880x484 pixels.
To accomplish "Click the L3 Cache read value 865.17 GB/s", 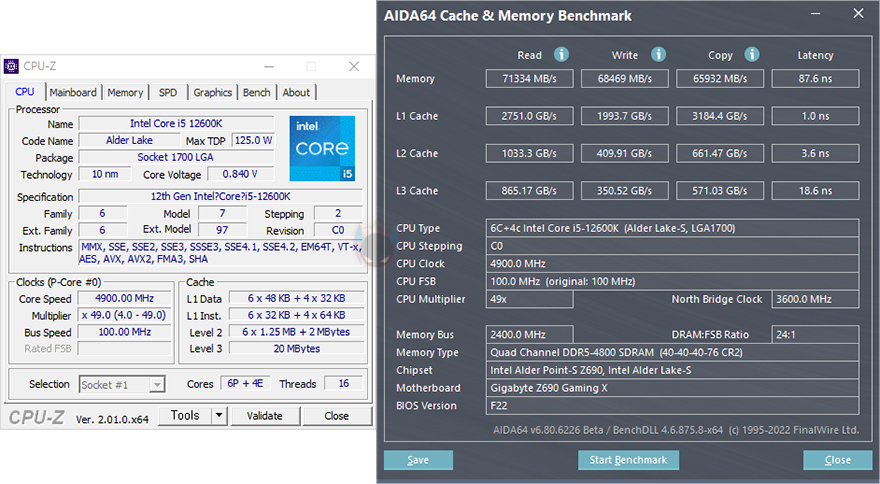I will (x=529, y=191).
